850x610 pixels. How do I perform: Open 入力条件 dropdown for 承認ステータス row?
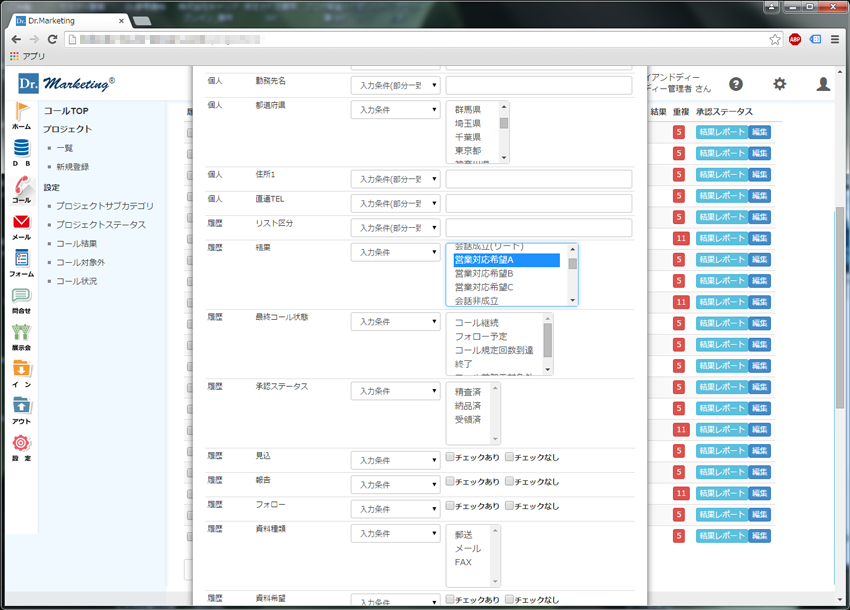pos(395,391)
